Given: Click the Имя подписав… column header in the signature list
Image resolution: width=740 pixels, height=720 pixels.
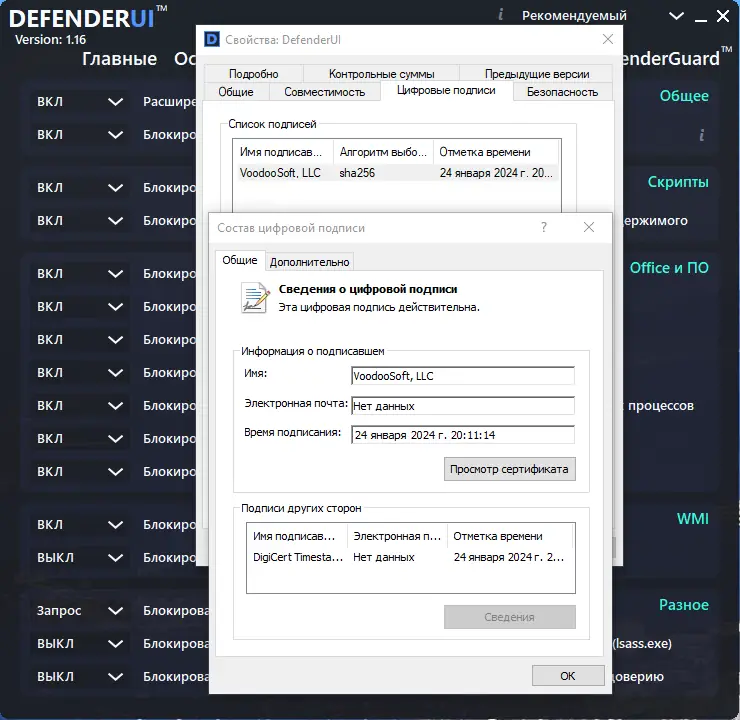Looking at the screenshot, I should pos(283,152).
